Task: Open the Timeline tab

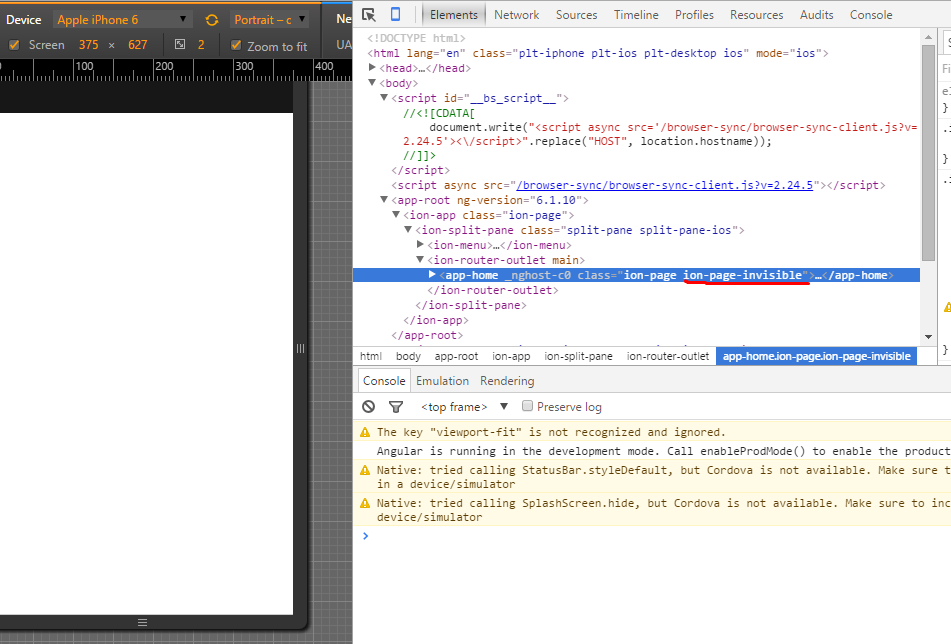Action: (636, 15)
